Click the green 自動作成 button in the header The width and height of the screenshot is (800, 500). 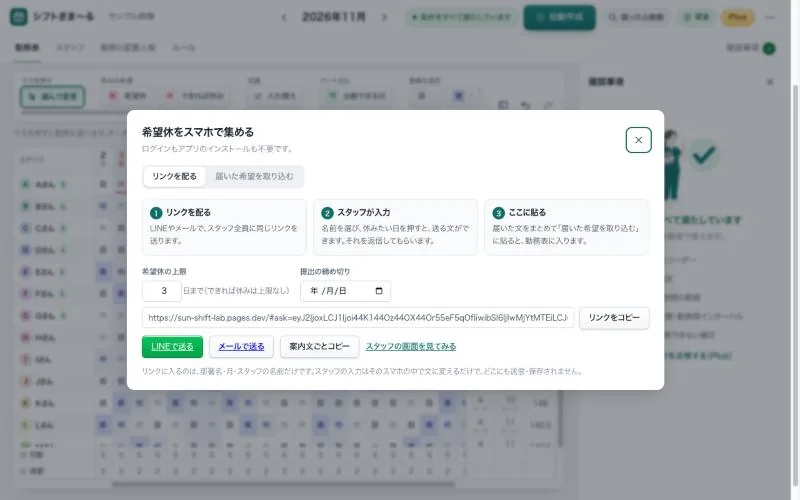(x=559, y=17)
